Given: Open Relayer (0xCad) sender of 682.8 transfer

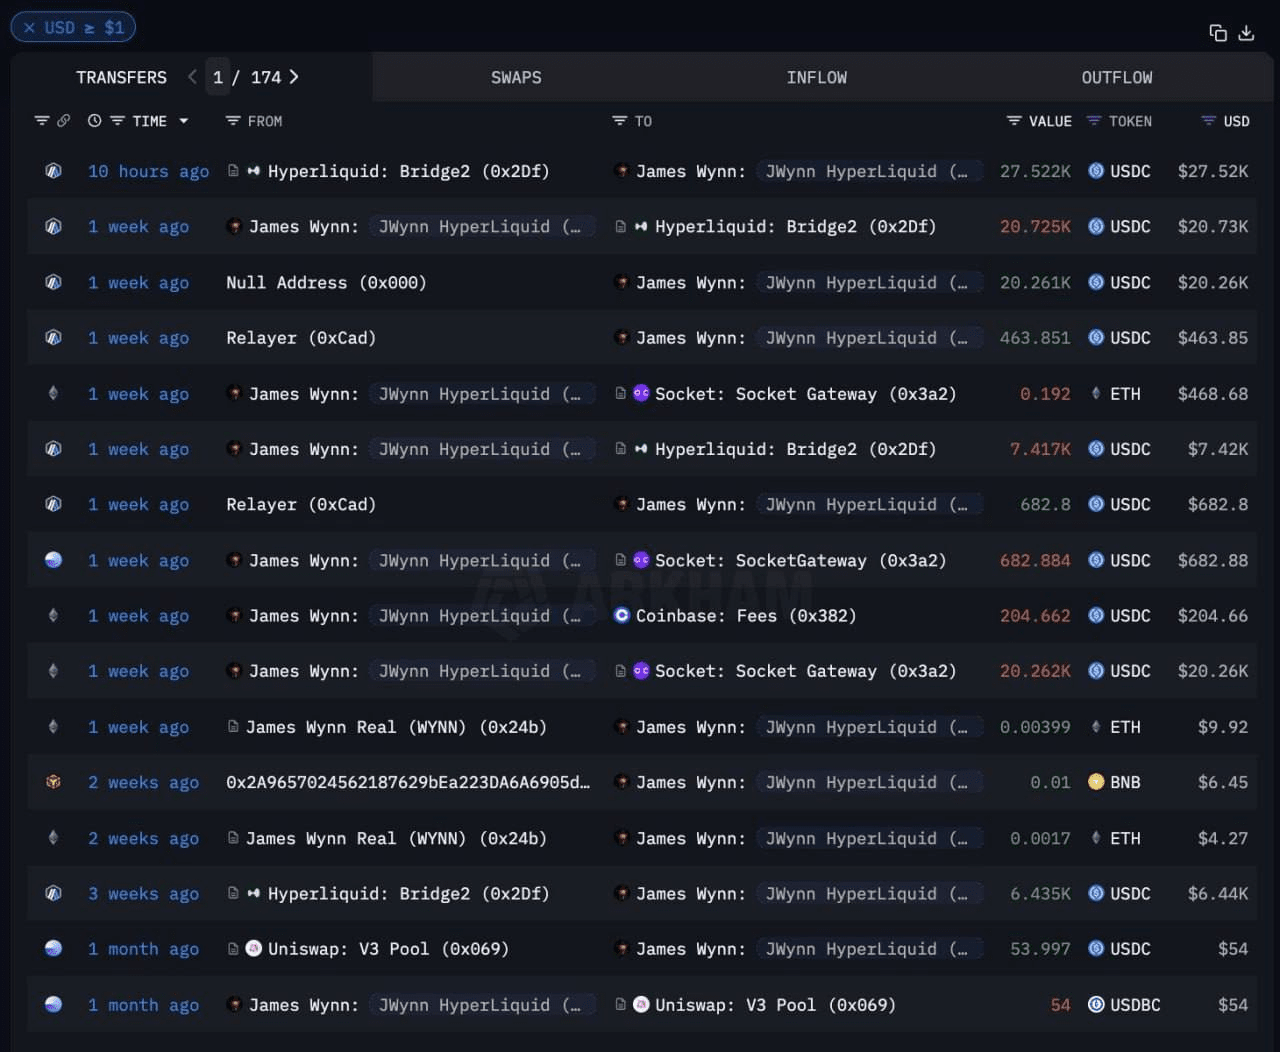Looking at the screenshot, I should pyautogui.click(x=301, y=505).
